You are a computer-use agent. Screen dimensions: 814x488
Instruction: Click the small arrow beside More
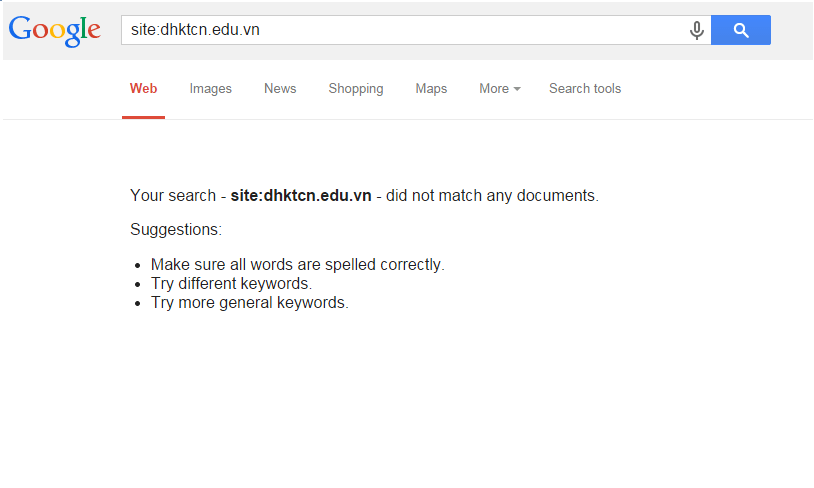(x=517, y=89)
